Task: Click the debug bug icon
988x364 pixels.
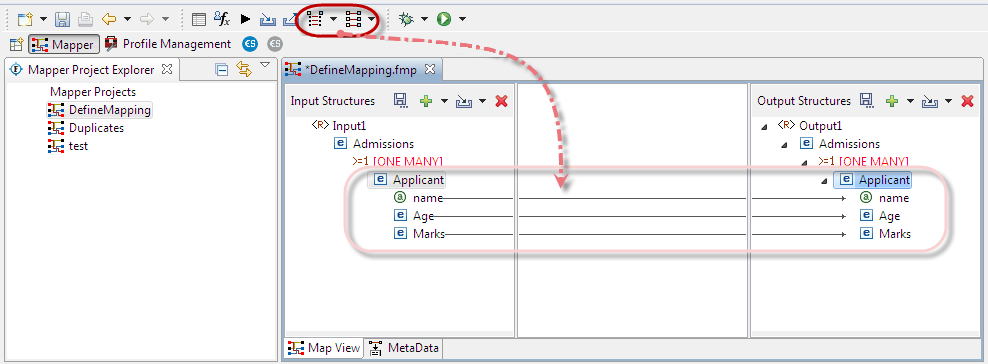Action: 406,20
